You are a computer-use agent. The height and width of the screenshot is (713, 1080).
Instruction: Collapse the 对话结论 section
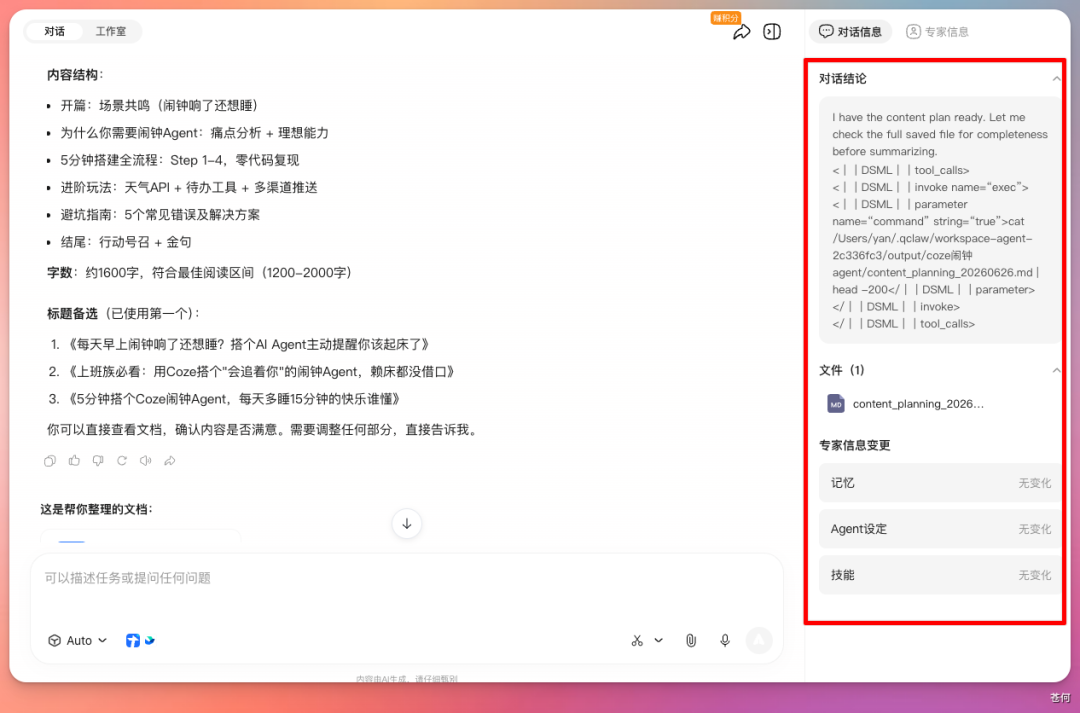click(x=1056, y=79)
